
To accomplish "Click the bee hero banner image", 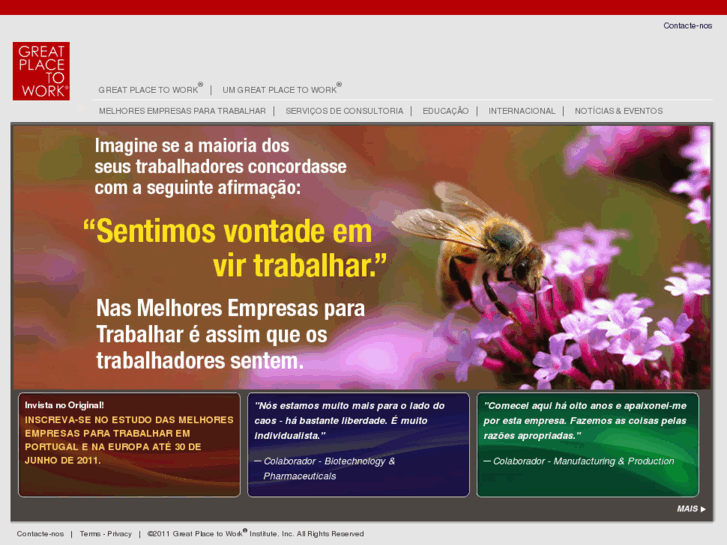I will tap(362, 257).
